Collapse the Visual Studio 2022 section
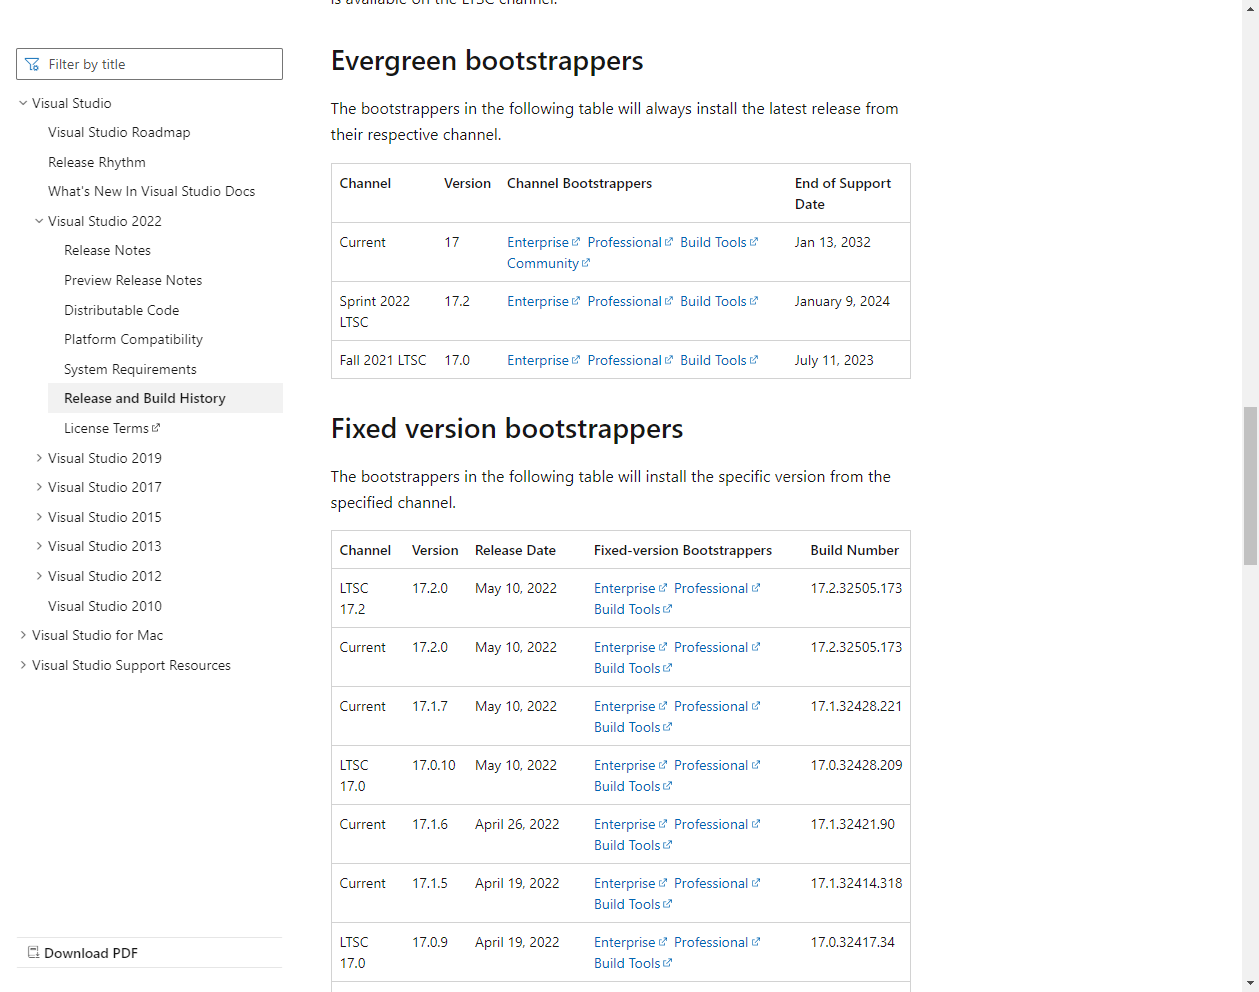This screenshot has height=992, width=1259. (39, 221)
